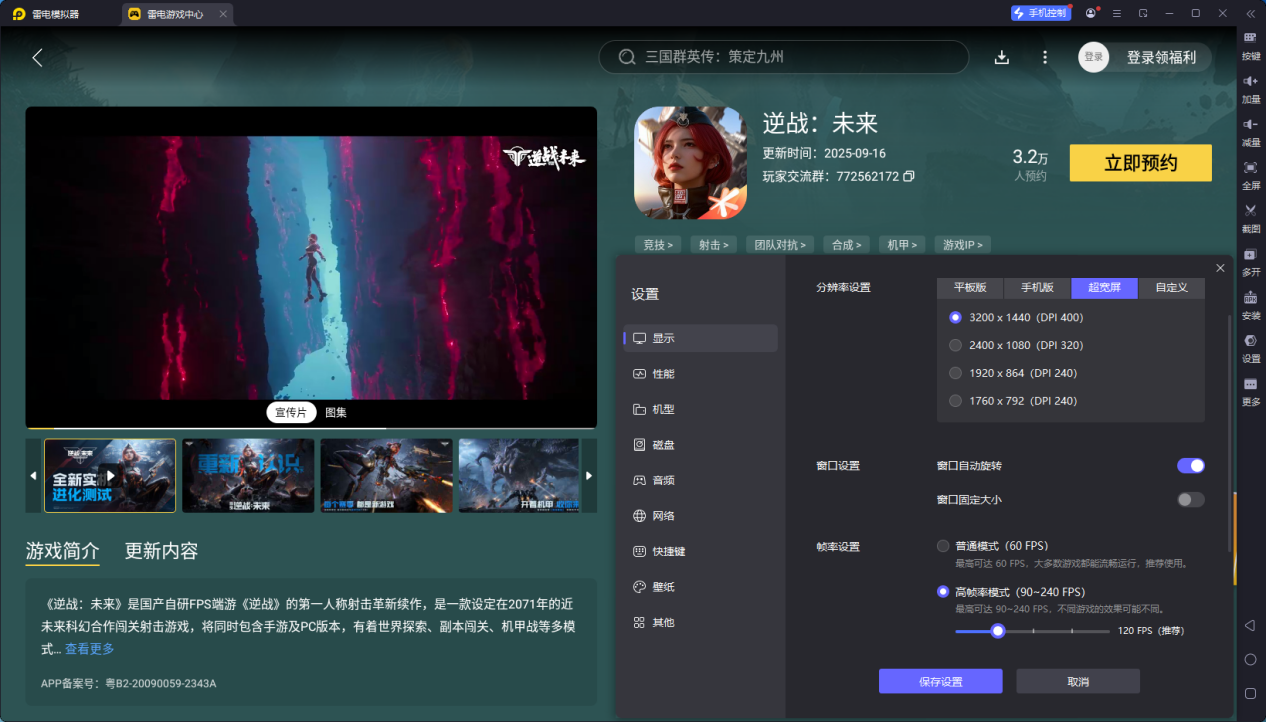Click the install APK (安装) icon
The width and height of the screenshot is (1266, 722).
point(1250,302)
